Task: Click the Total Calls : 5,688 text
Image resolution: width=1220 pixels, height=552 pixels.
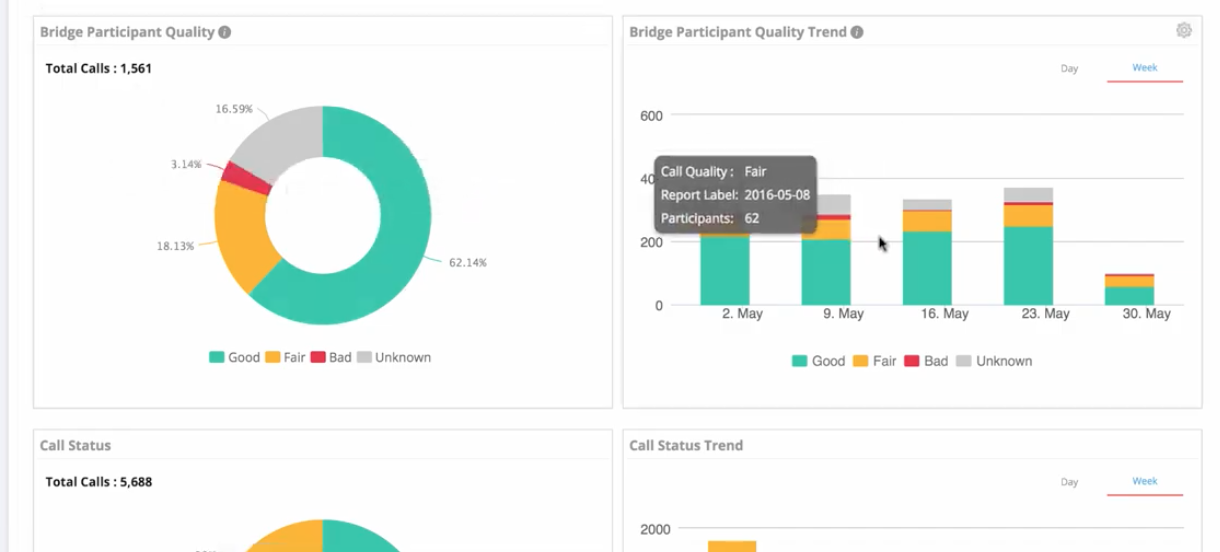Action: point(99,482)
